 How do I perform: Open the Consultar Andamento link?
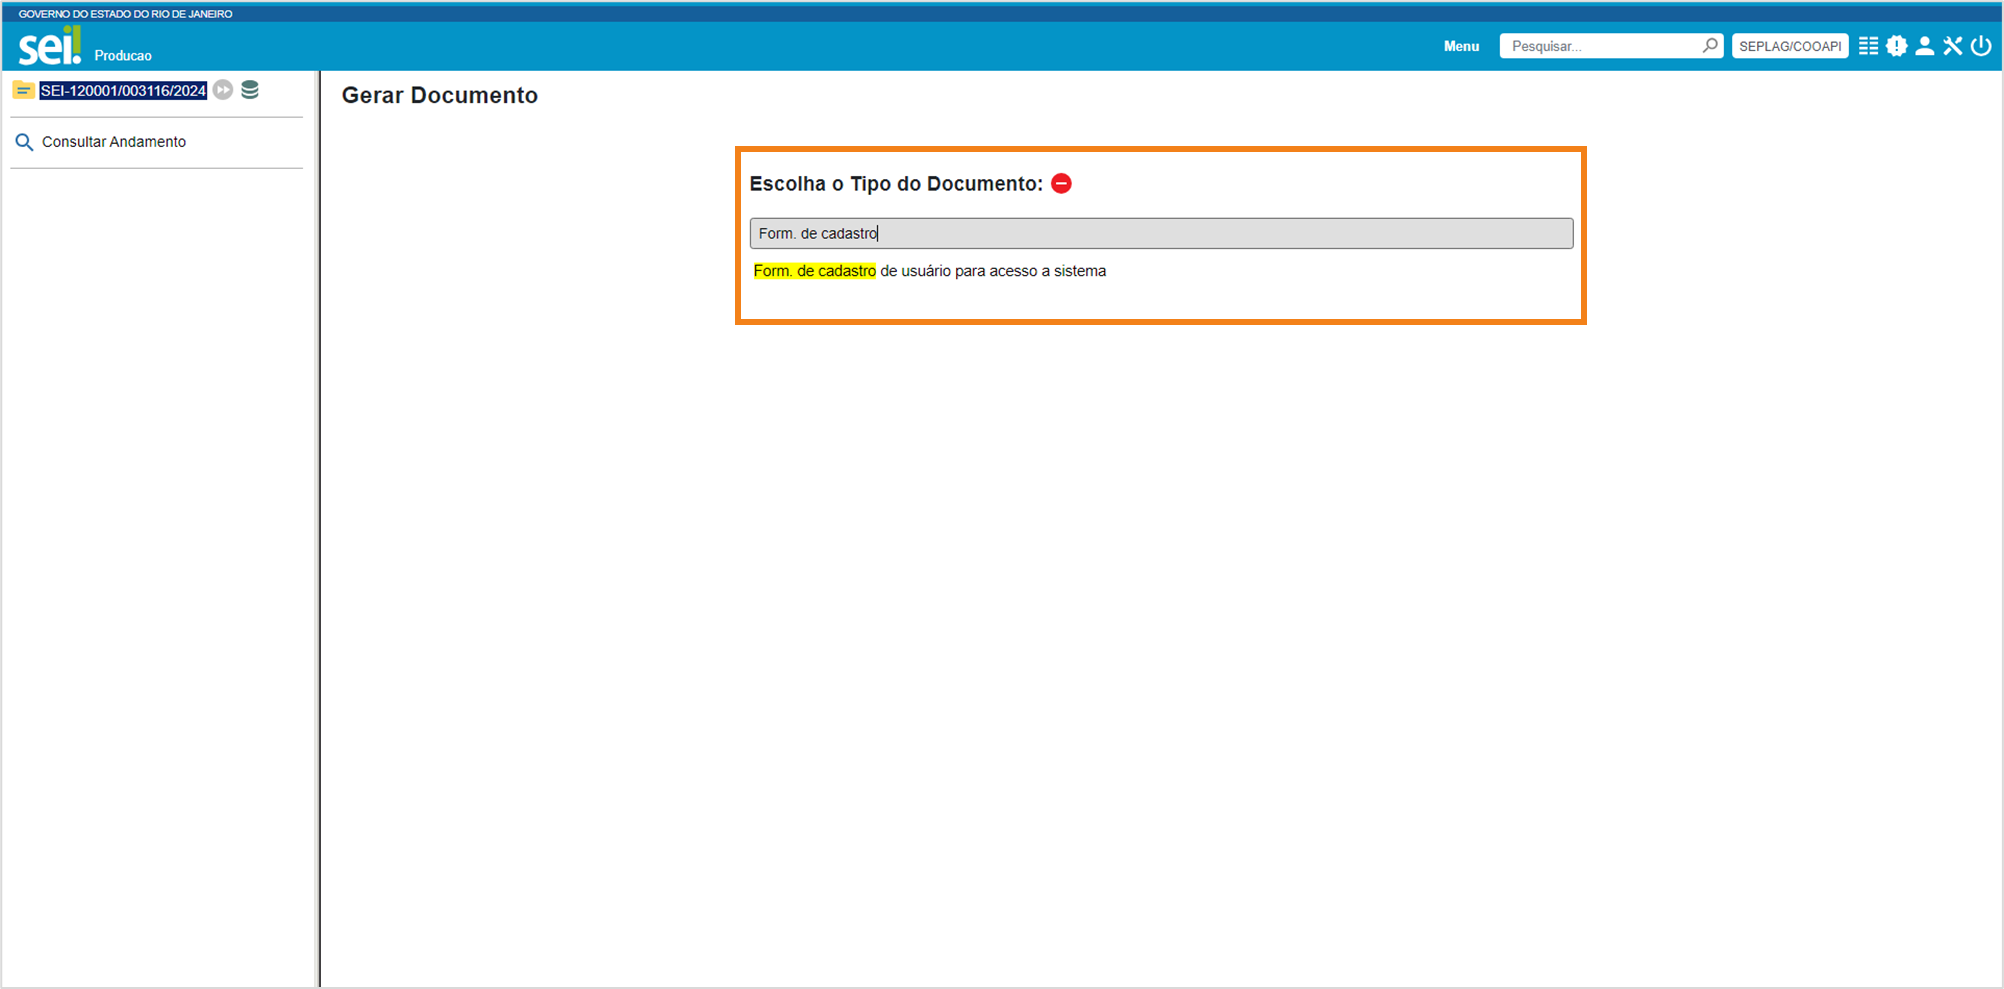tap(113, 142)
